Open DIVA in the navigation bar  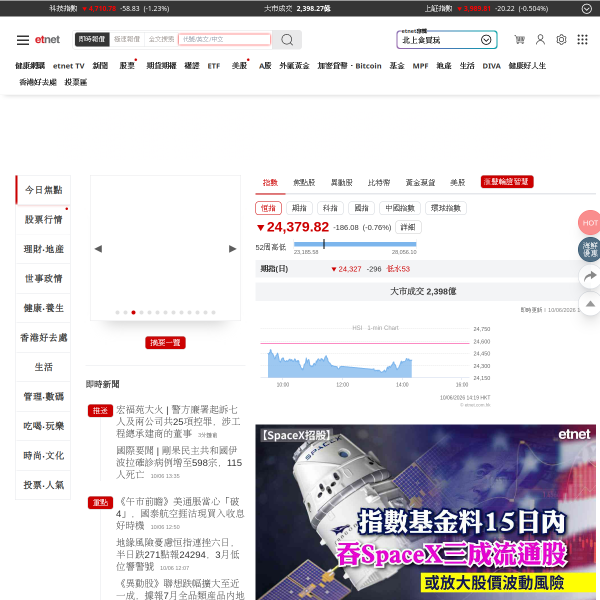pos(492,66)
